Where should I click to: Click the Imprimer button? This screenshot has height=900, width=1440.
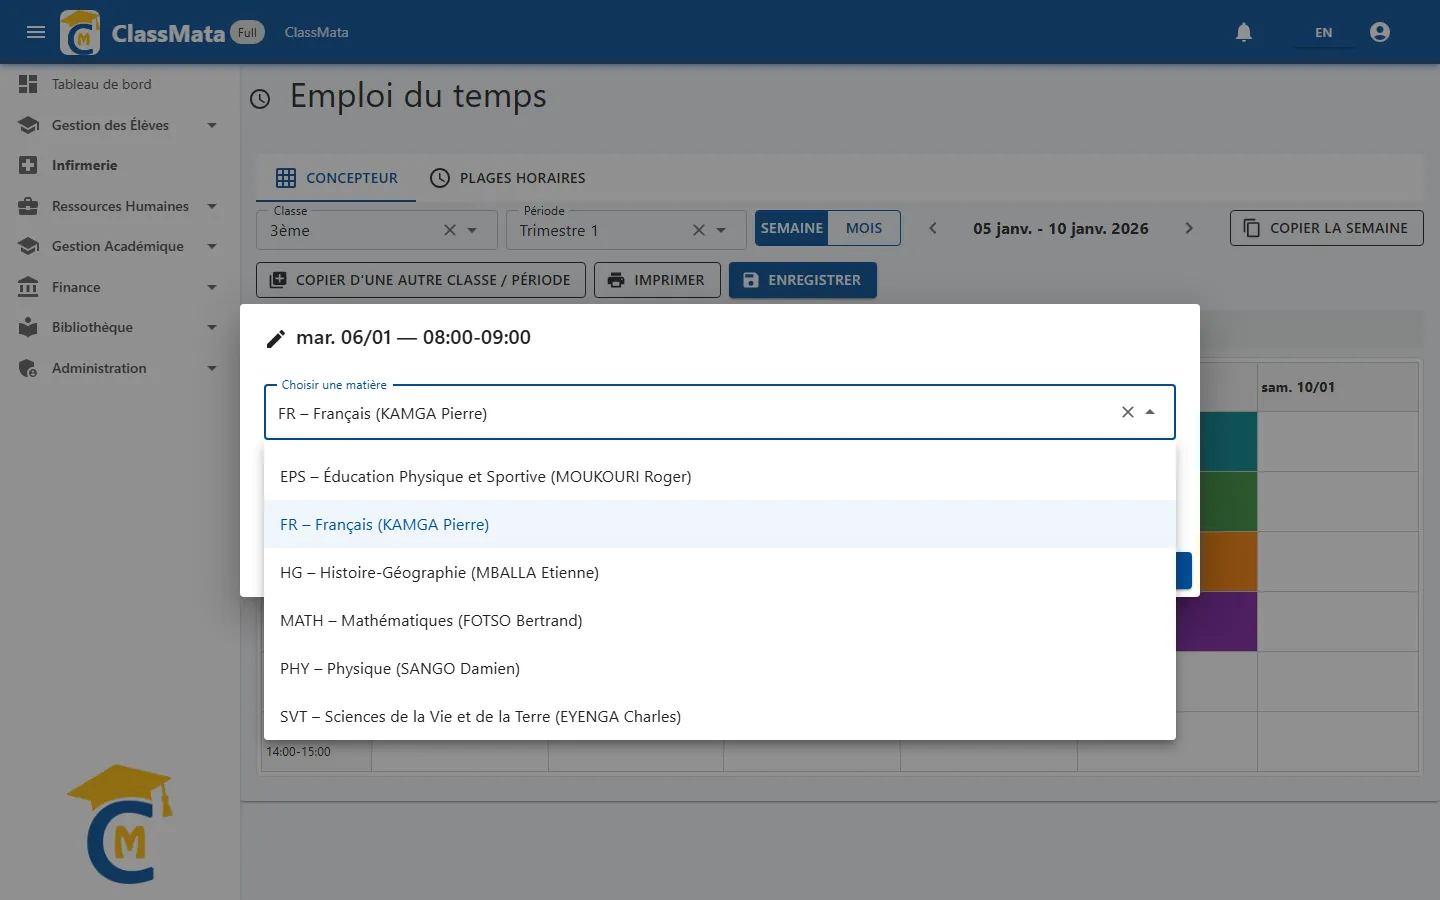click(657, 280)
